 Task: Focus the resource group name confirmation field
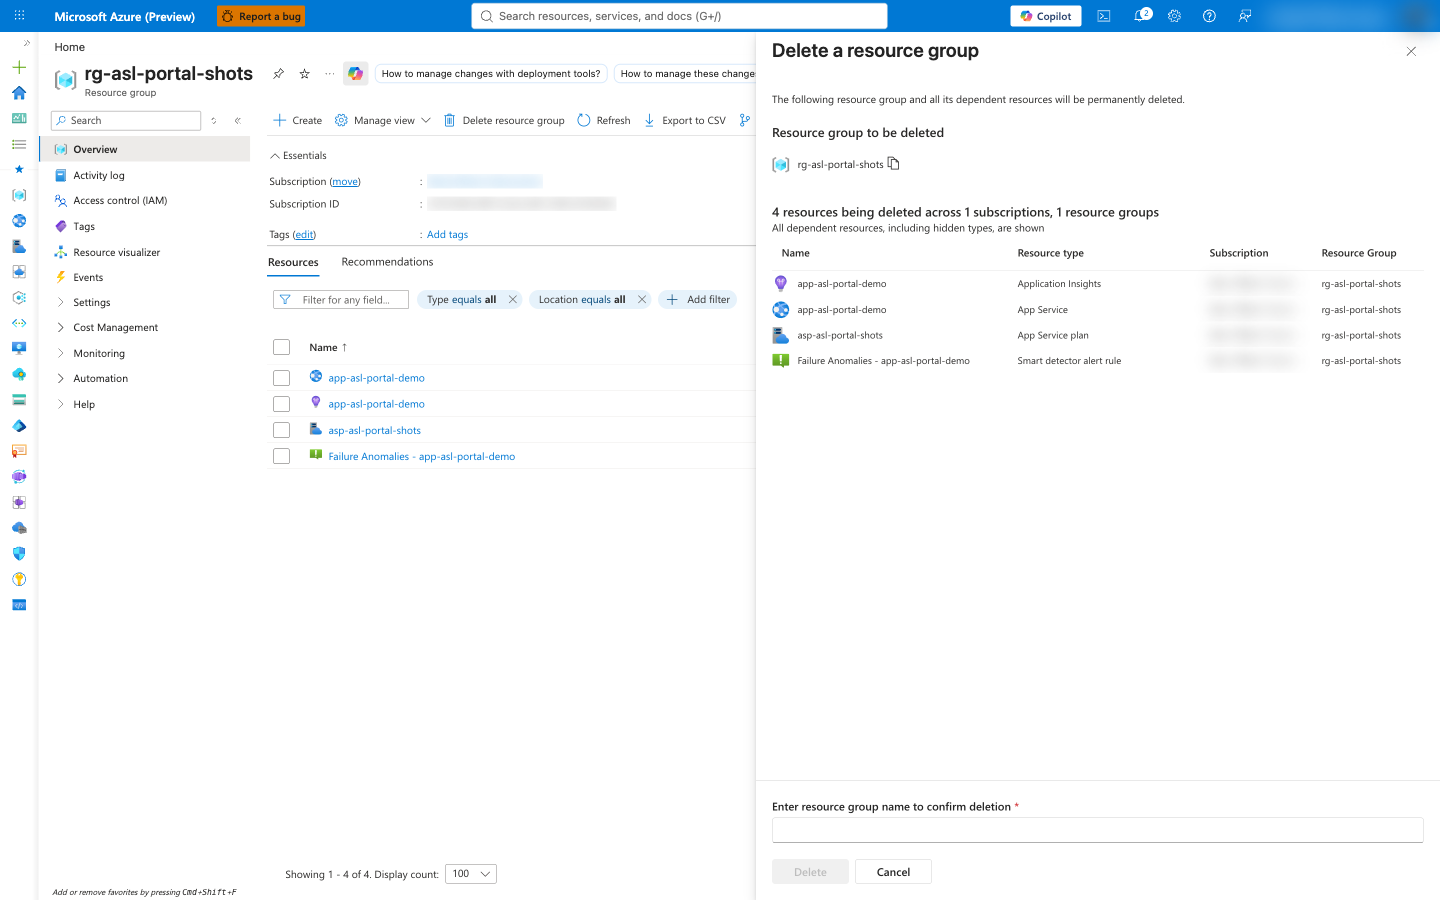[x=1097, y=830]
